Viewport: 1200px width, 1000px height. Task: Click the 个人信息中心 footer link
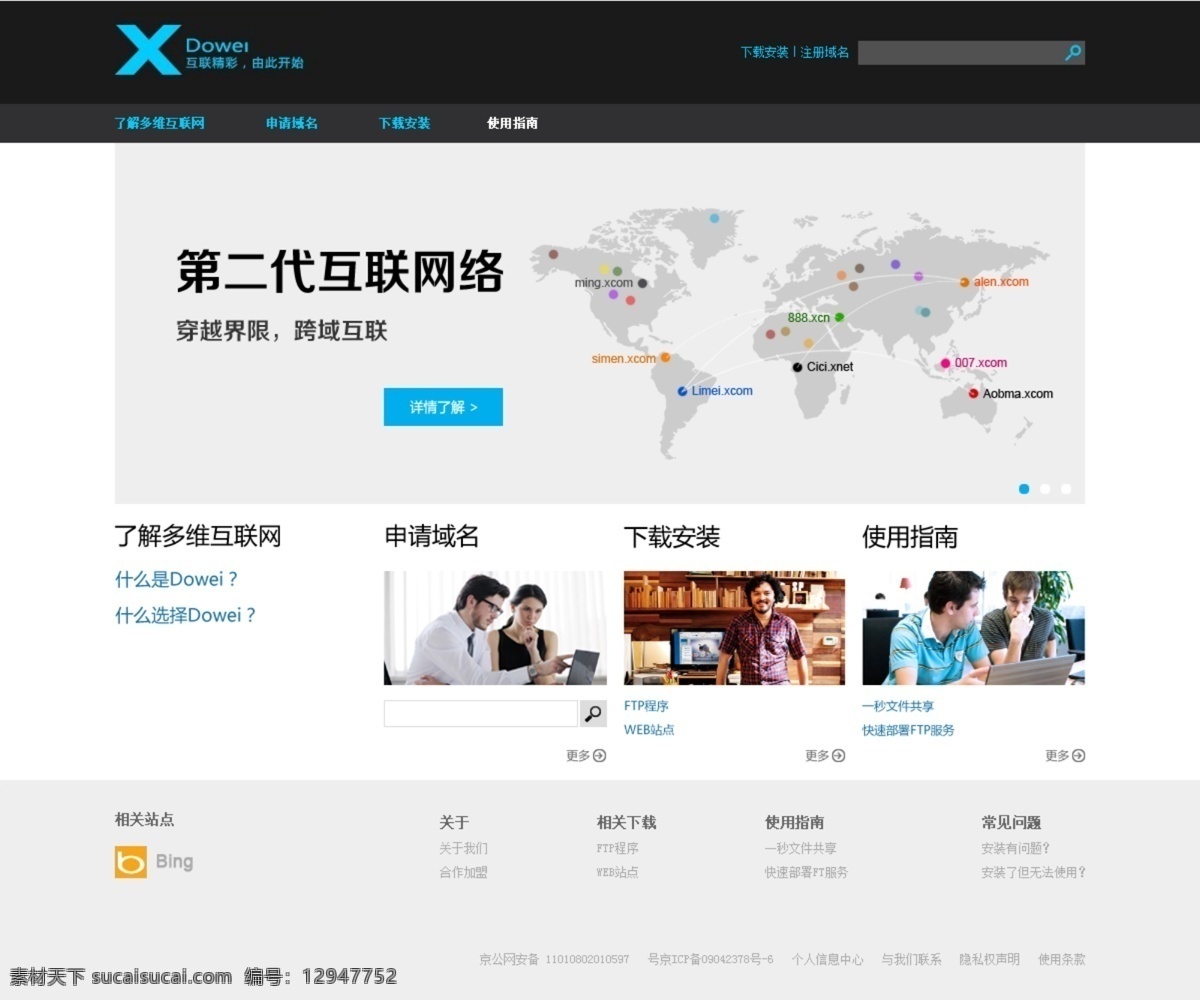[x=828, y=959]
